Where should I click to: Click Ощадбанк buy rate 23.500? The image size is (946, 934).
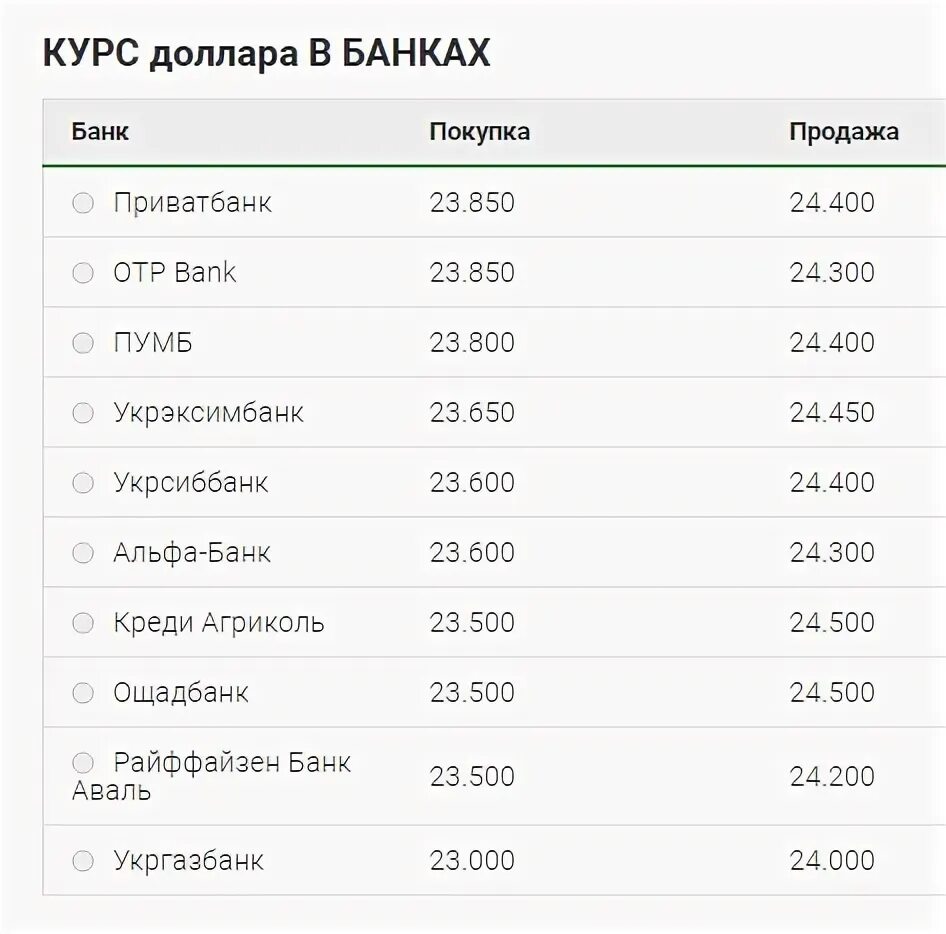pyautogui.click(x=472, y=693)
